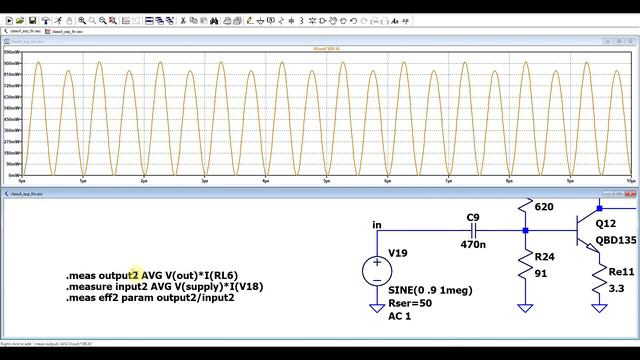The height and width of the screenshot is (360, 640).
Task: Click the Autorange plot icon
Action: pos(126,20)
